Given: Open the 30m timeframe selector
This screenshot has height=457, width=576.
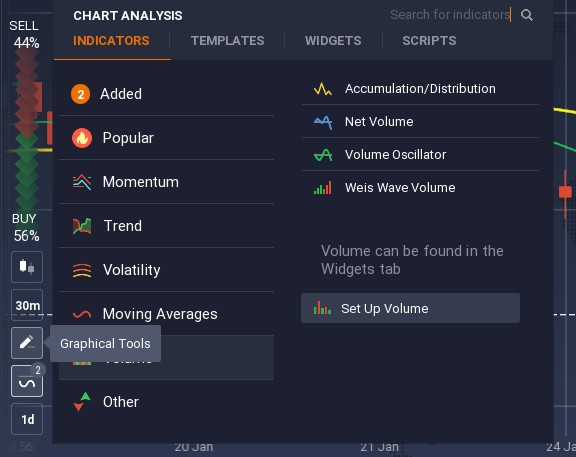Looking at the screenshot, I should point(27,305).
